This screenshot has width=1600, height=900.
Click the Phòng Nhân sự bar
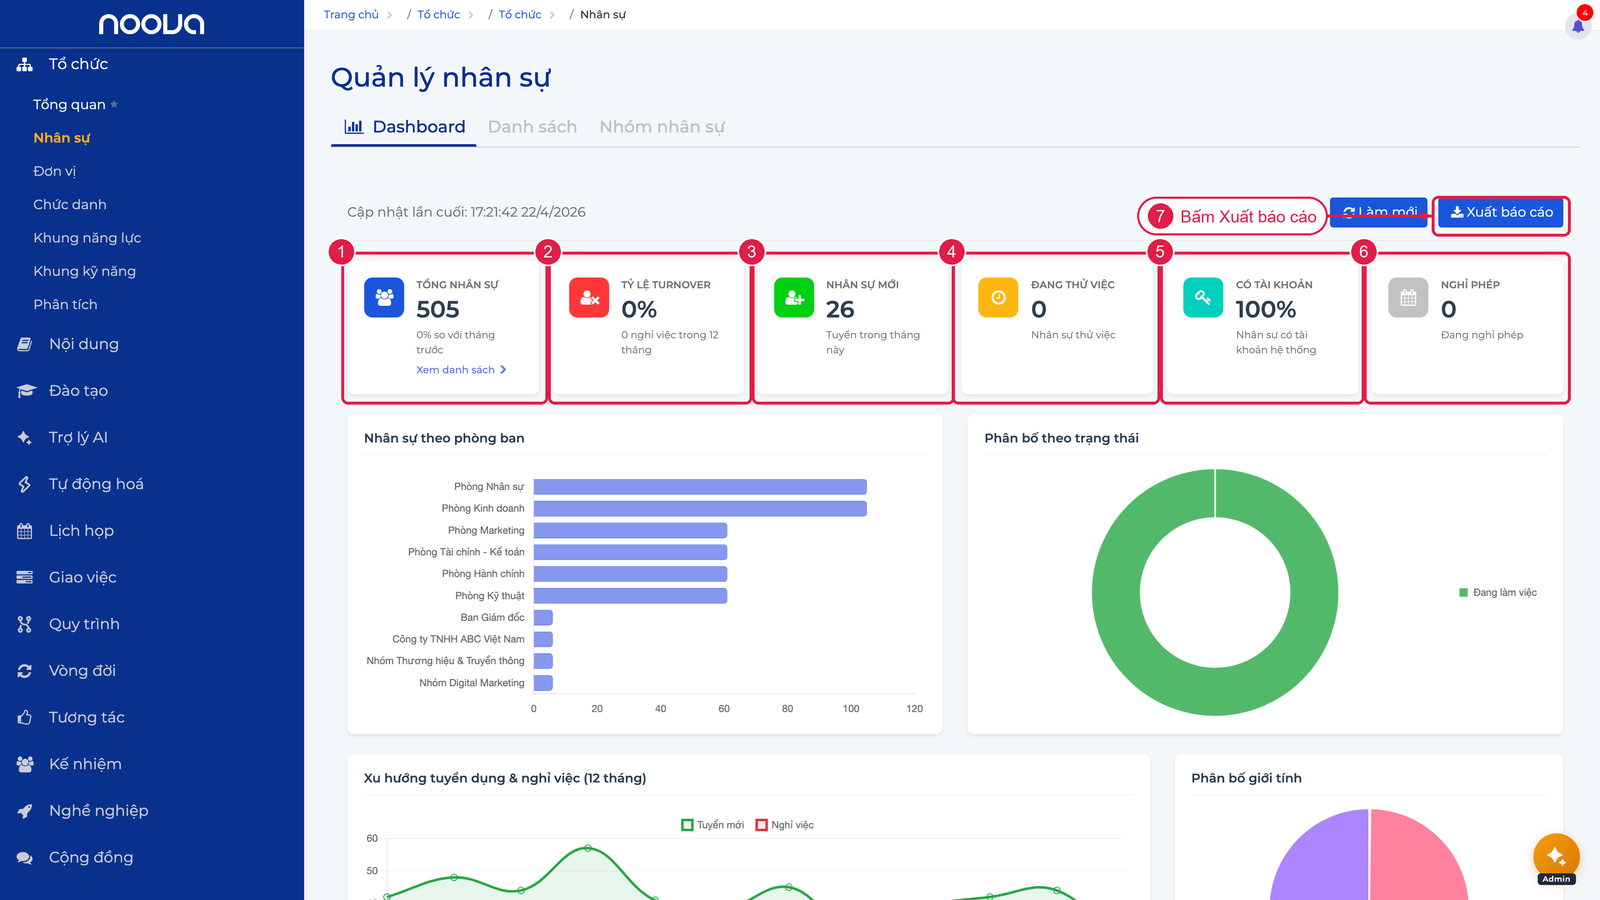tap(700, 487)
